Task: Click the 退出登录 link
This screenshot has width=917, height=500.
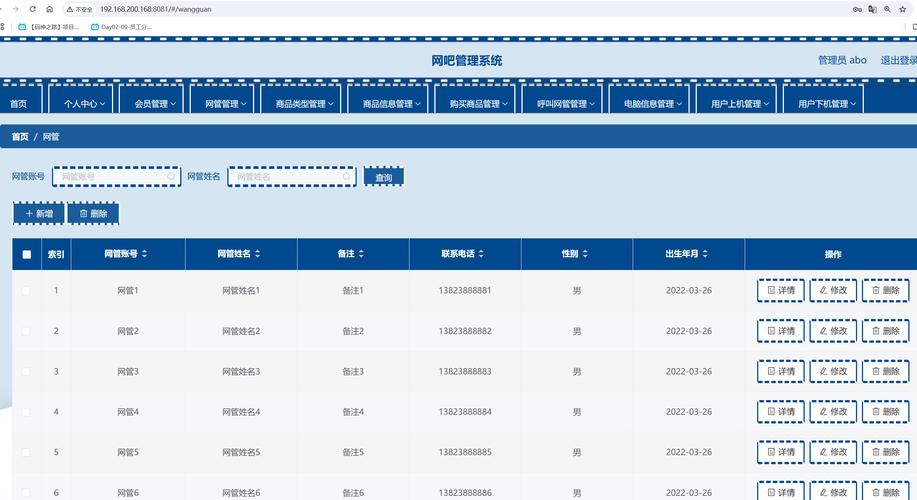Action: pos(899,60)
